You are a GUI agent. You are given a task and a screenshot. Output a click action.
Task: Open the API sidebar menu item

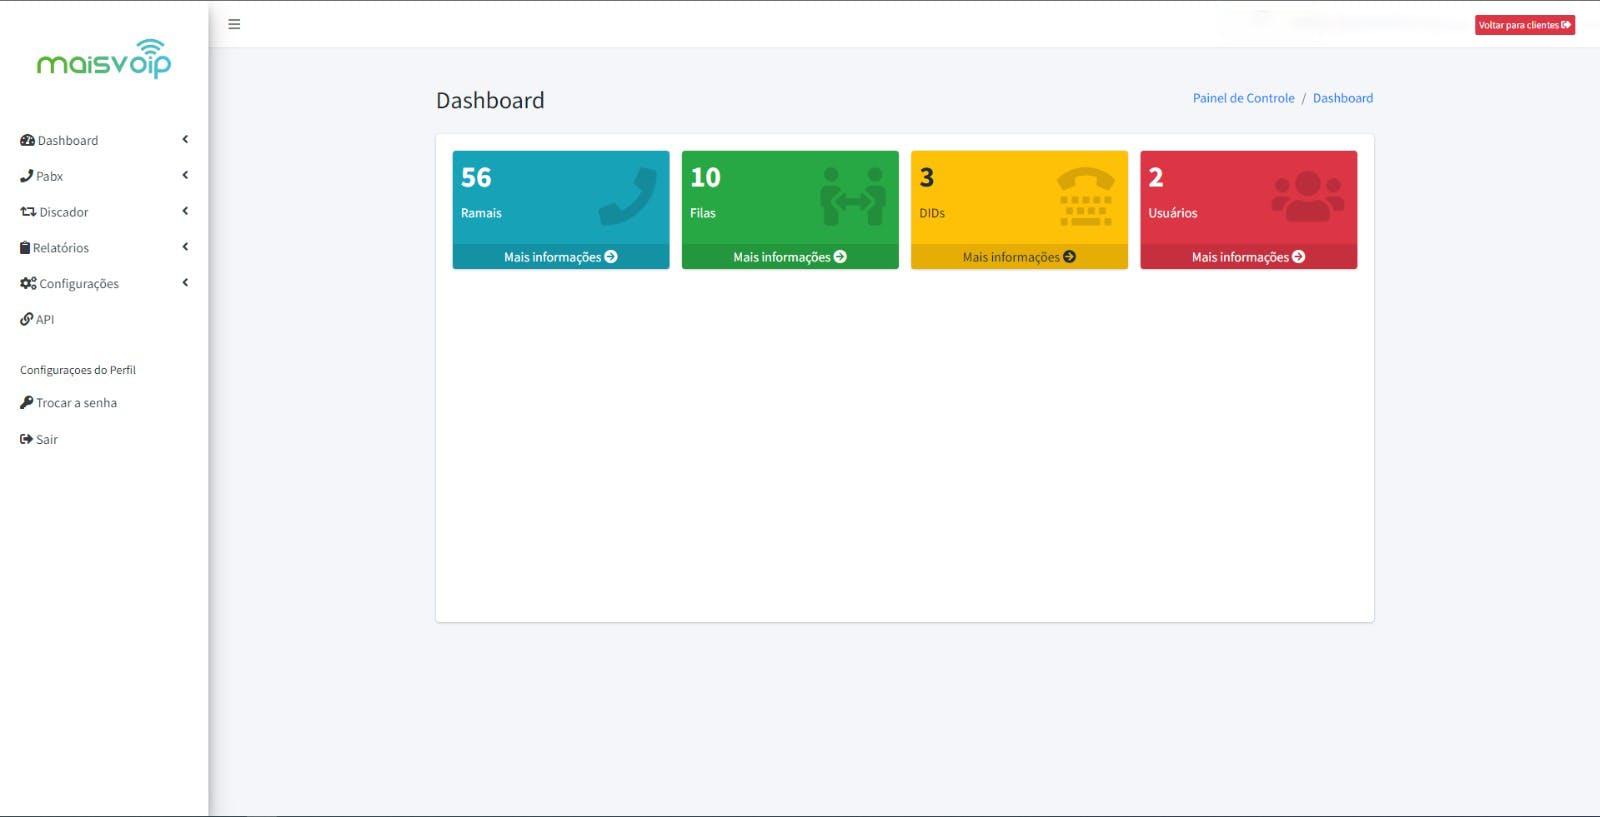(104, 320)
